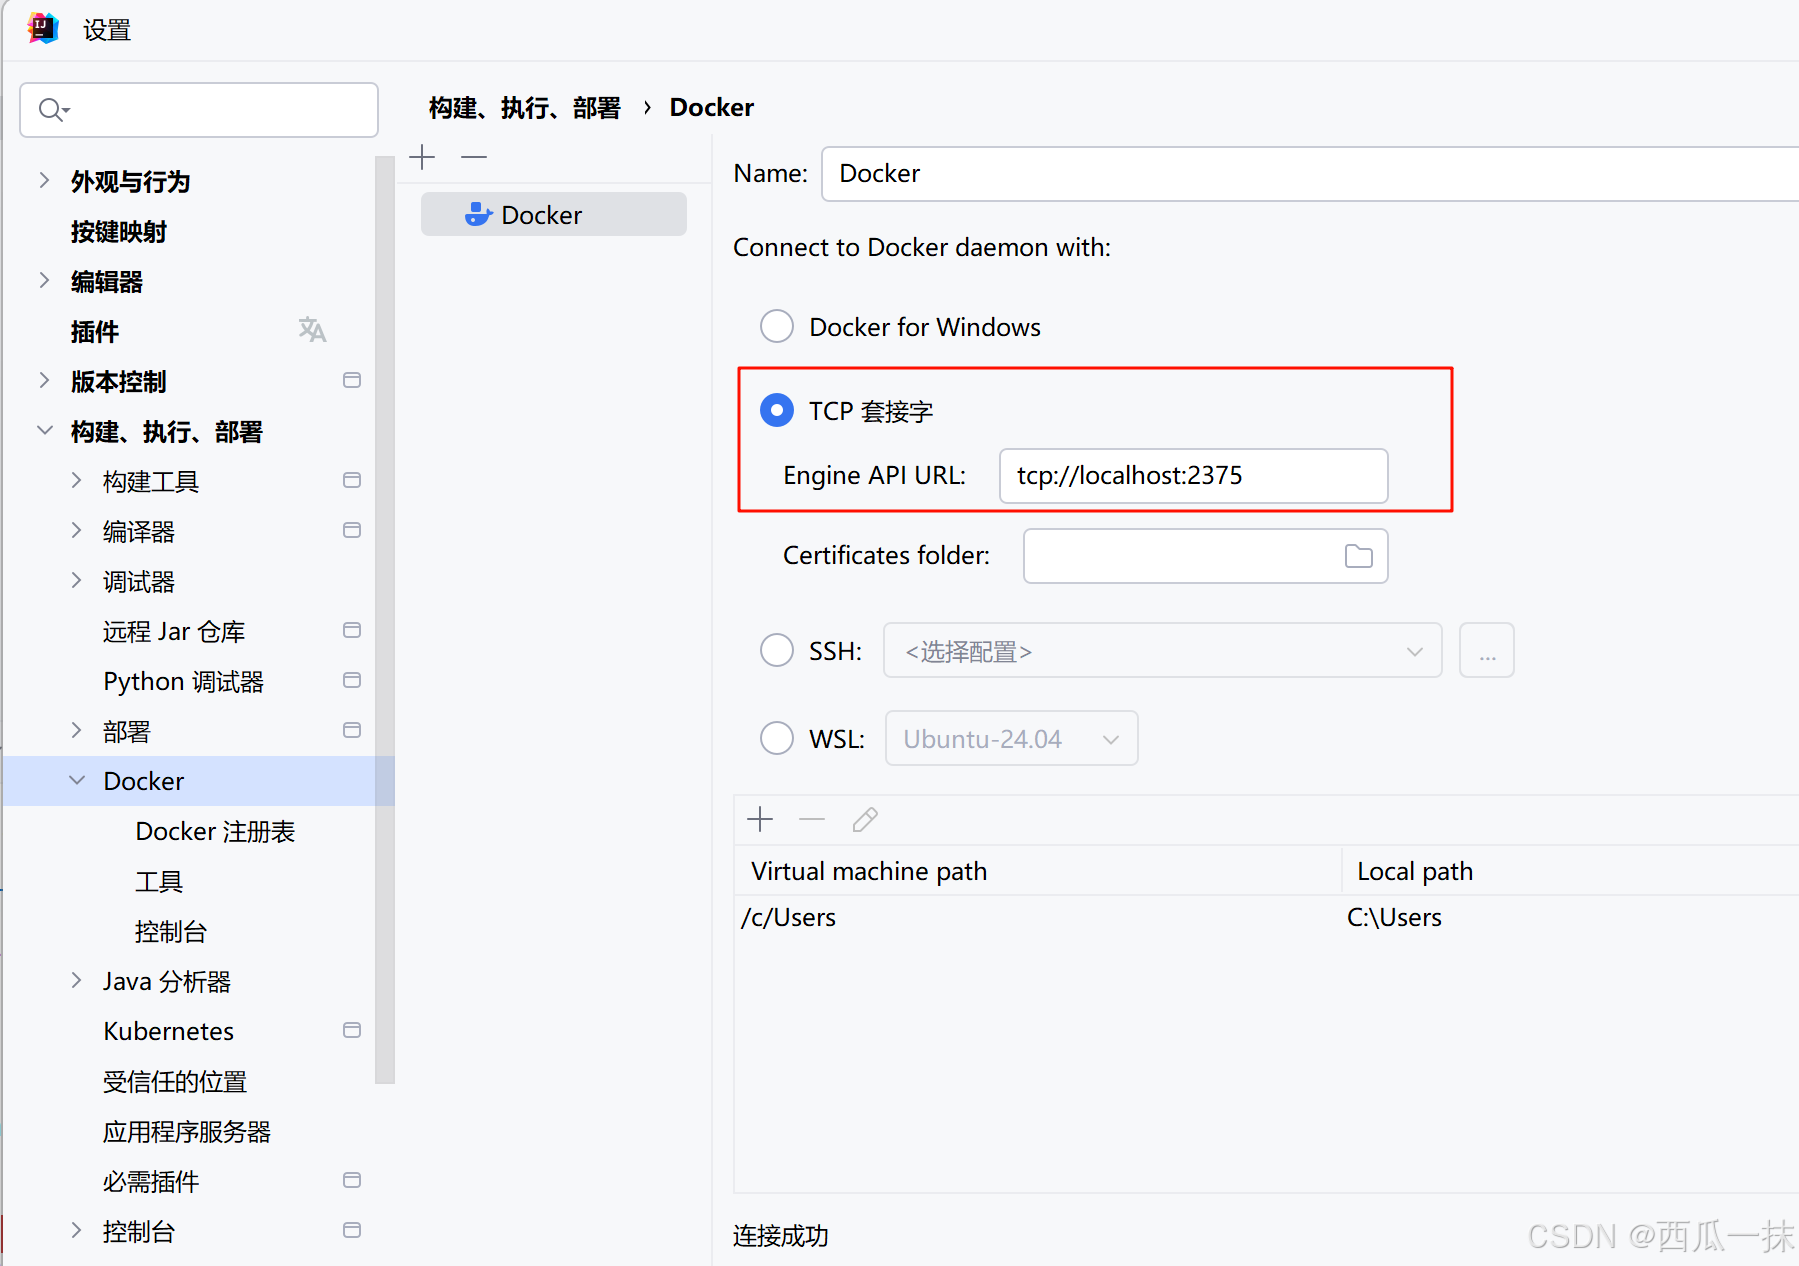Open the Docker 注册表 settings page

coord(215,832)
